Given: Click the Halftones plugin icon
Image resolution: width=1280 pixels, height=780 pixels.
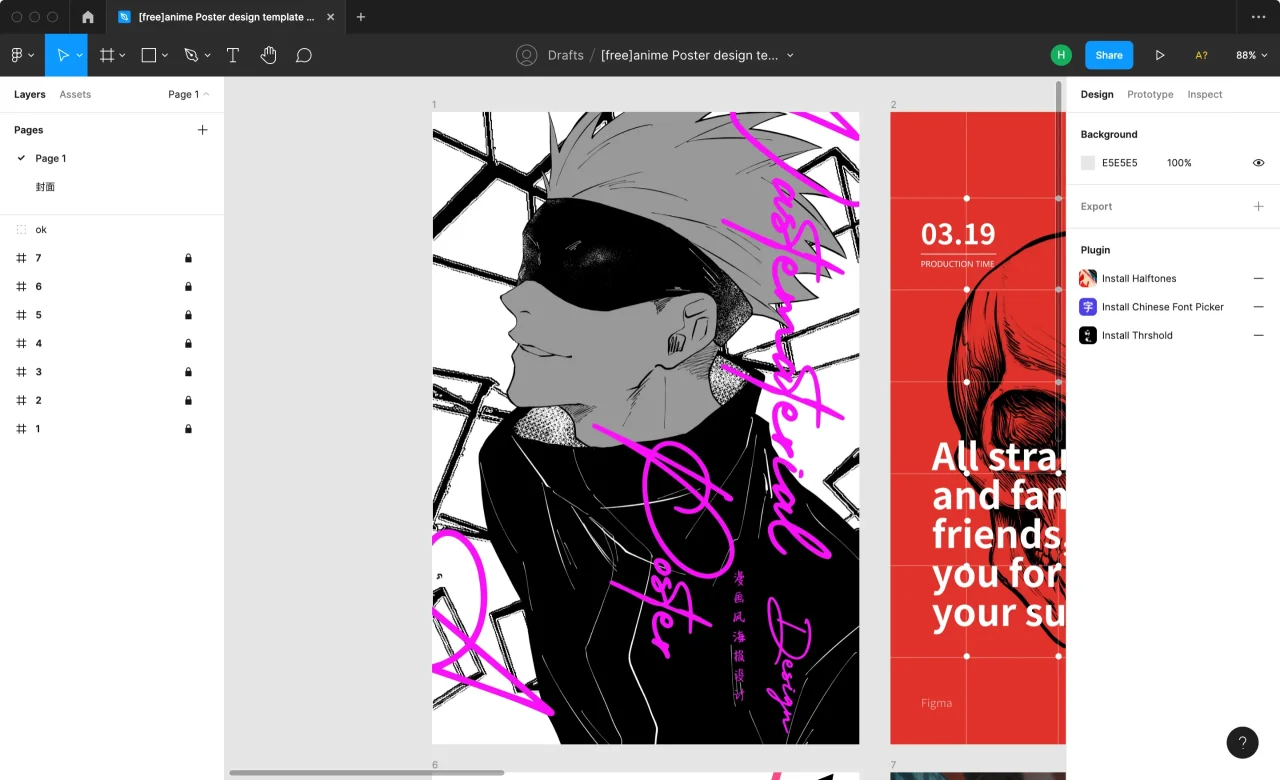Looking at the screenshot, I should (1088, 278).
